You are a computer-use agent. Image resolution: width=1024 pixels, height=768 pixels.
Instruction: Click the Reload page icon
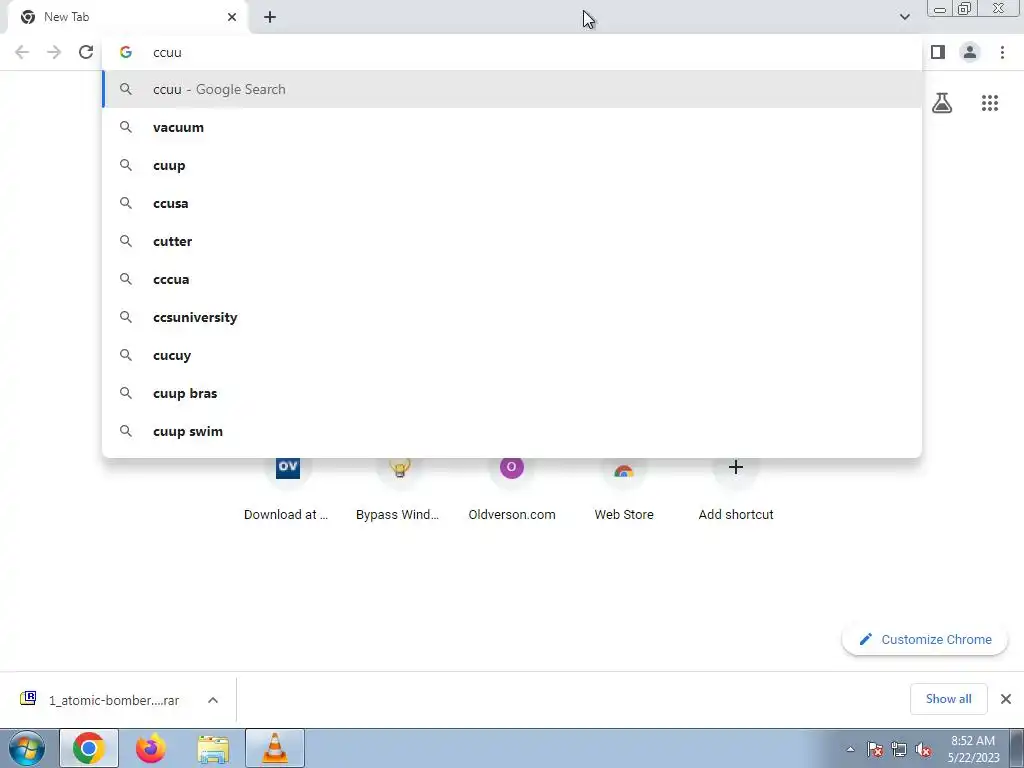pos(86,52)
